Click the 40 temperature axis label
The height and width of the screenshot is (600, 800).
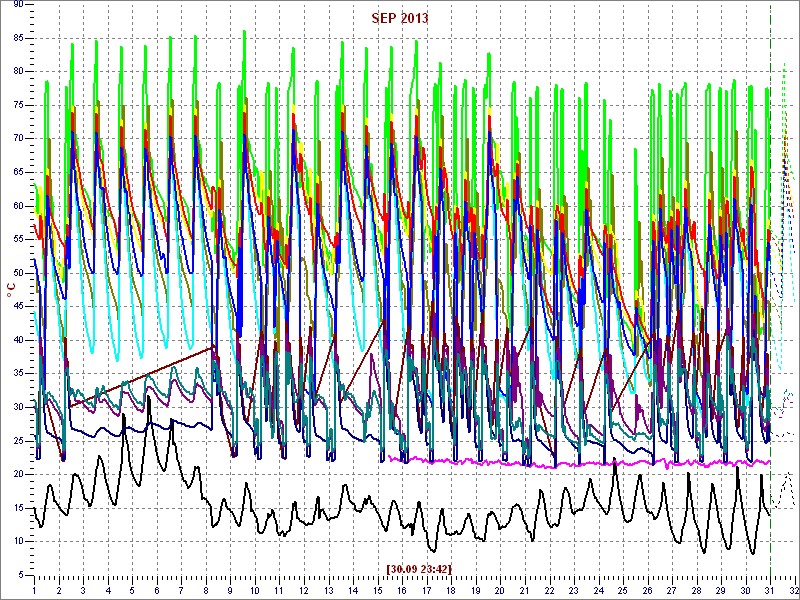point(18,340)
